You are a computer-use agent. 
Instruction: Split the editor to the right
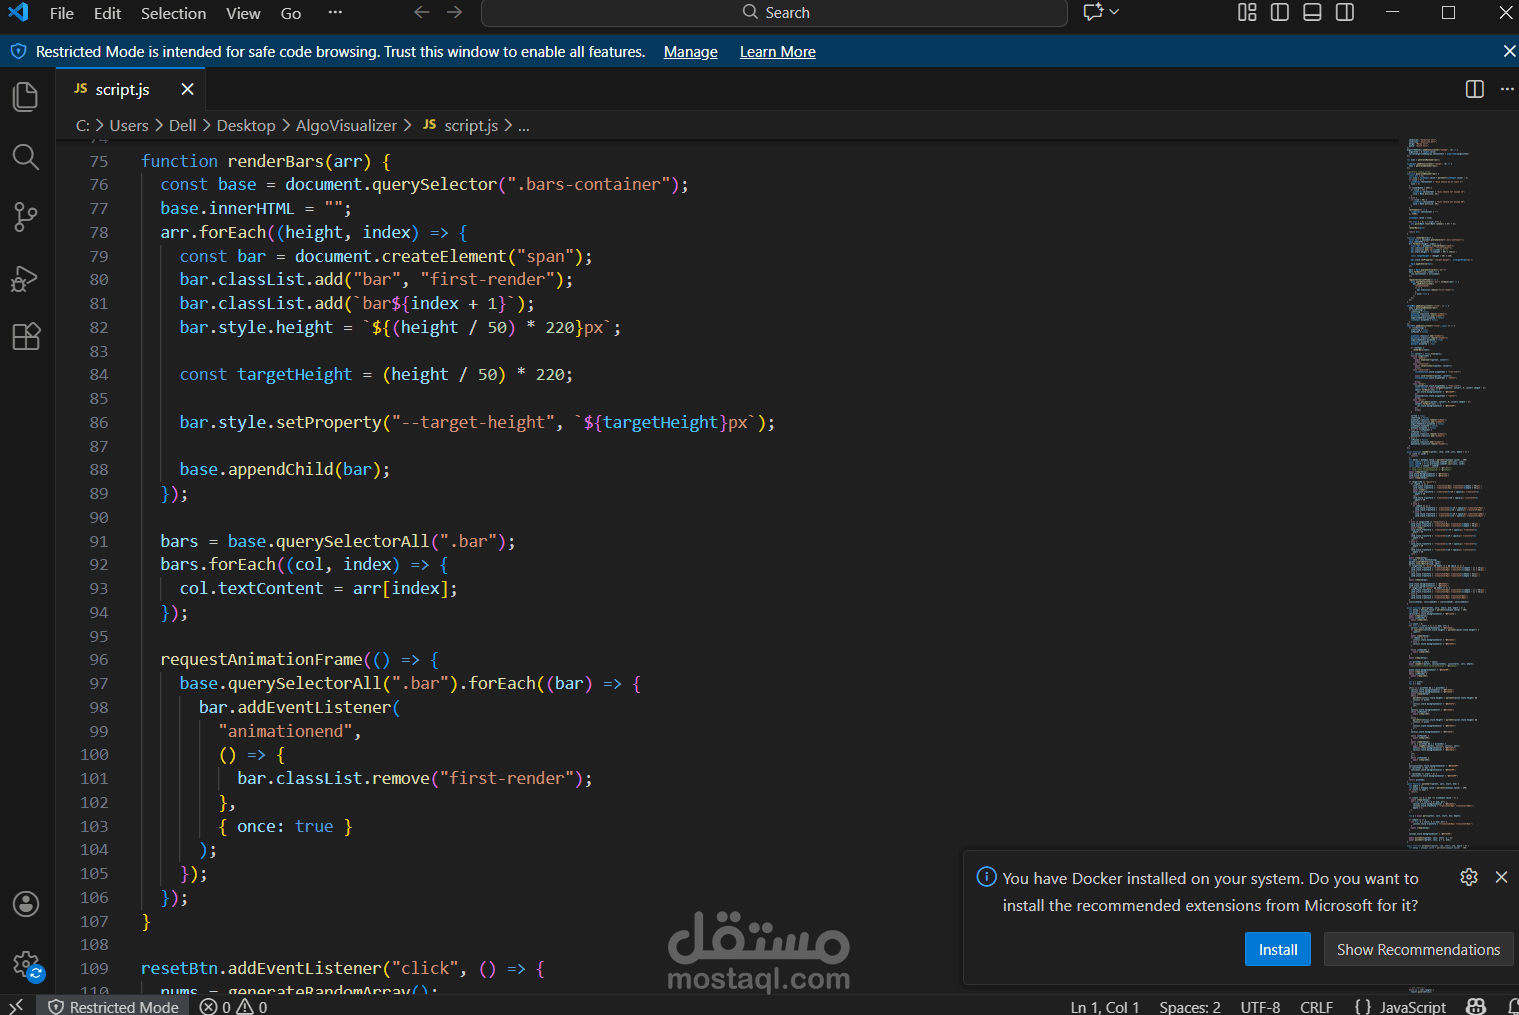coord(1475,89)
